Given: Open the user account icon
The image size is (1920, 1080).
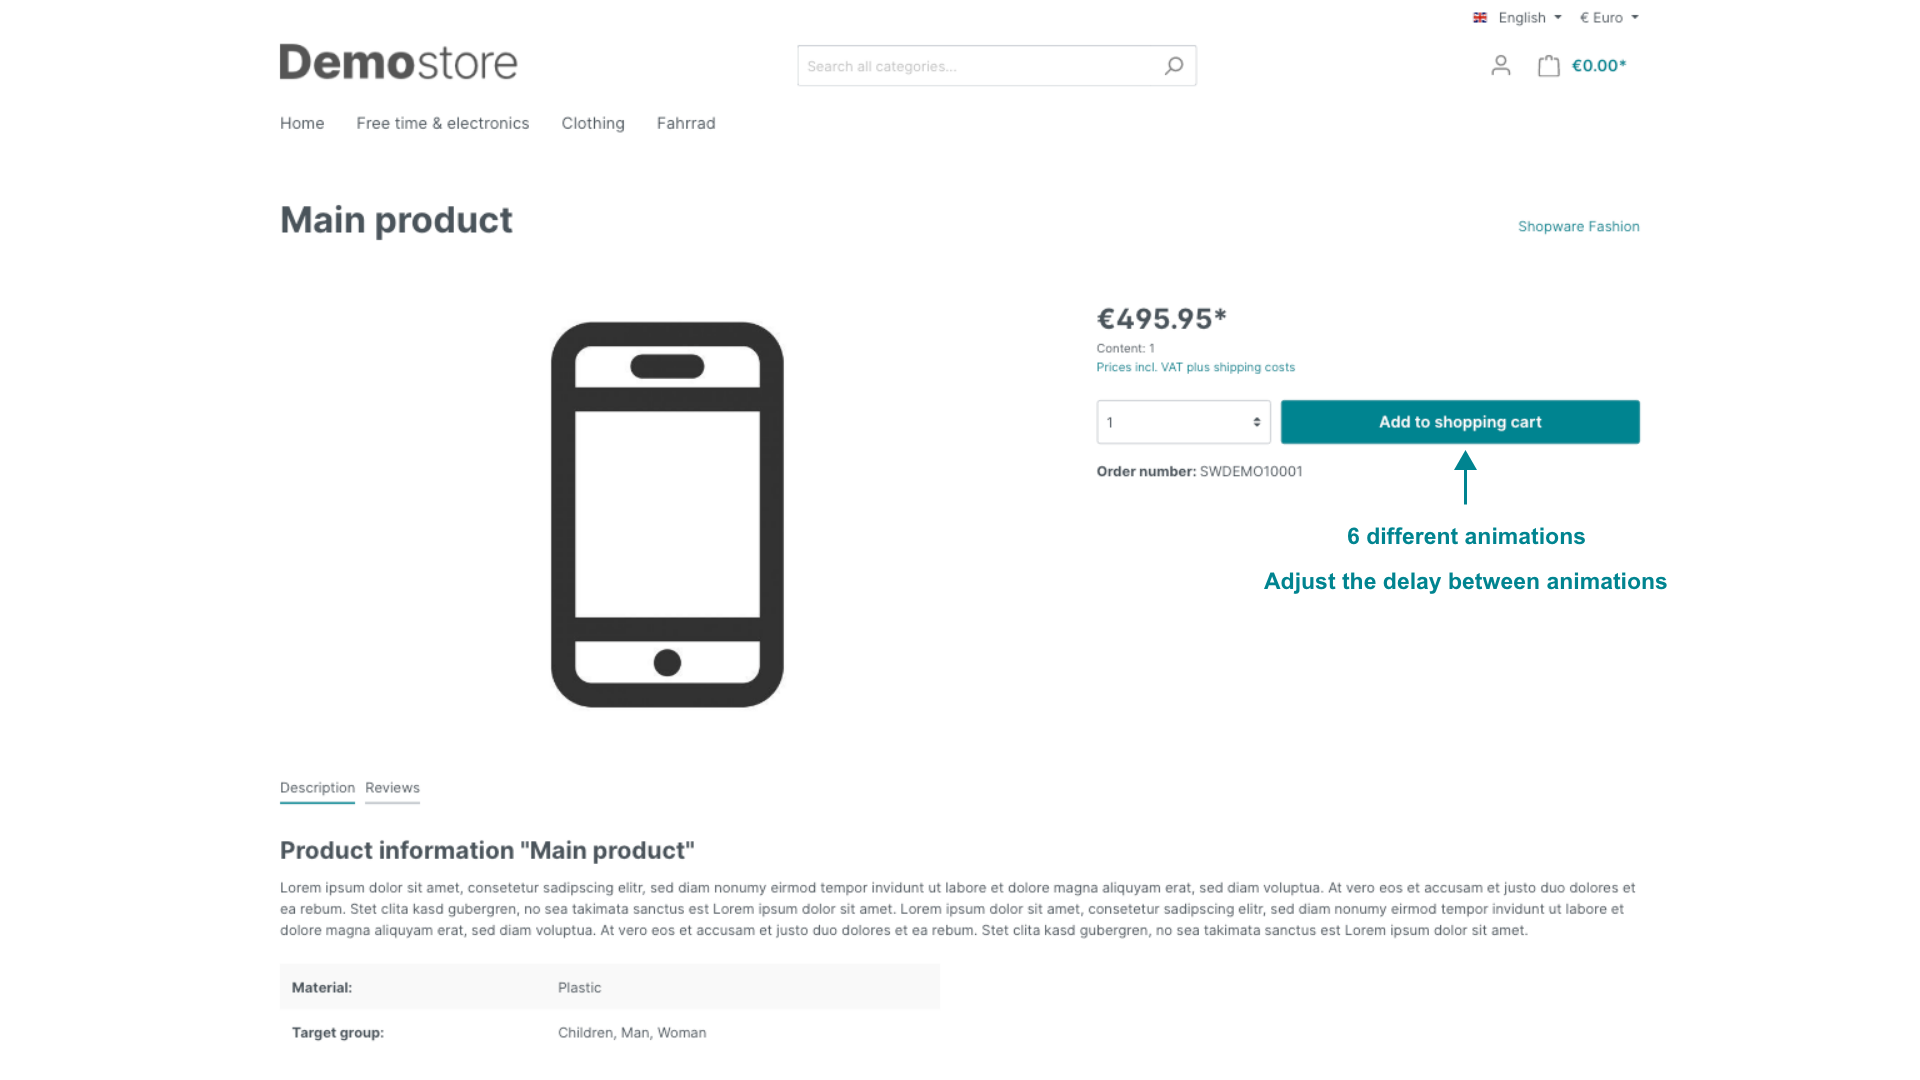Looking at the screenshot, I should point(1500,66).
